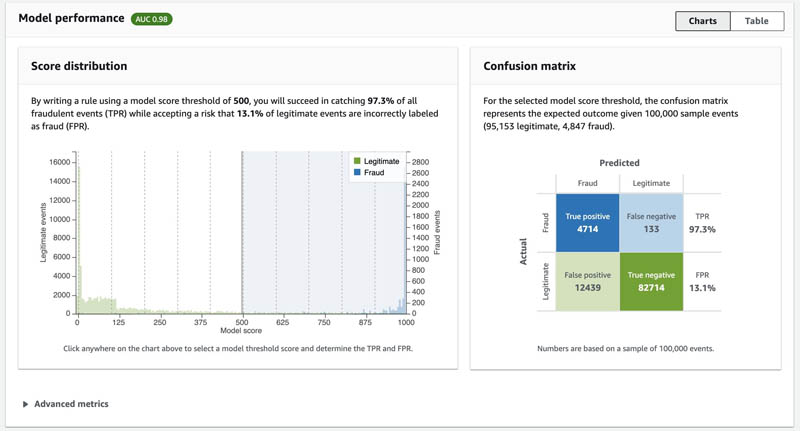
Task: Select the Charts view button
Action: coord(703,21)
